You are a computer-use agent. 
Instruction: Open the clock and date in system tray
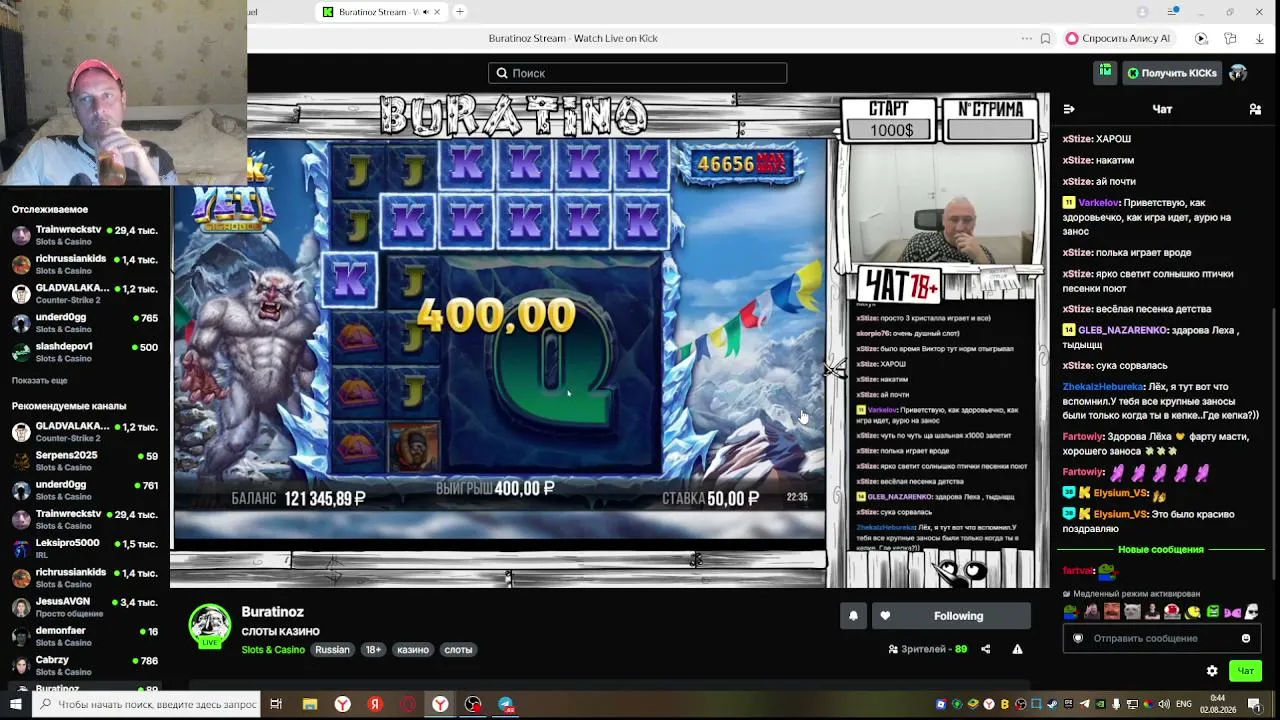click(1218, 704)
